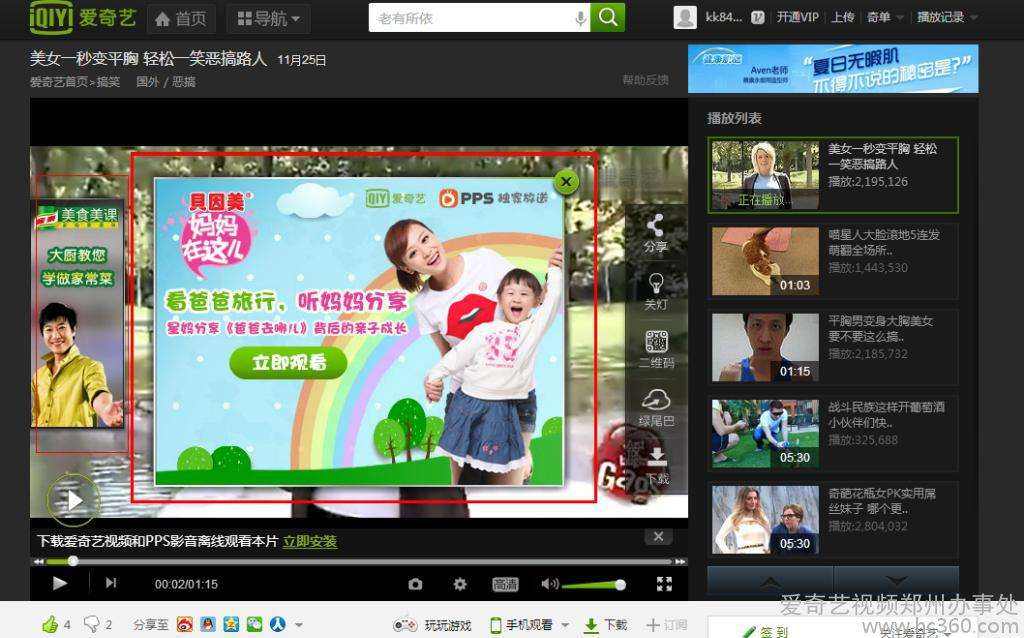This screenshot has height=638, width=1024.
Task: Expand the 导航 navigation dropdown
Action: coord(269,19)
